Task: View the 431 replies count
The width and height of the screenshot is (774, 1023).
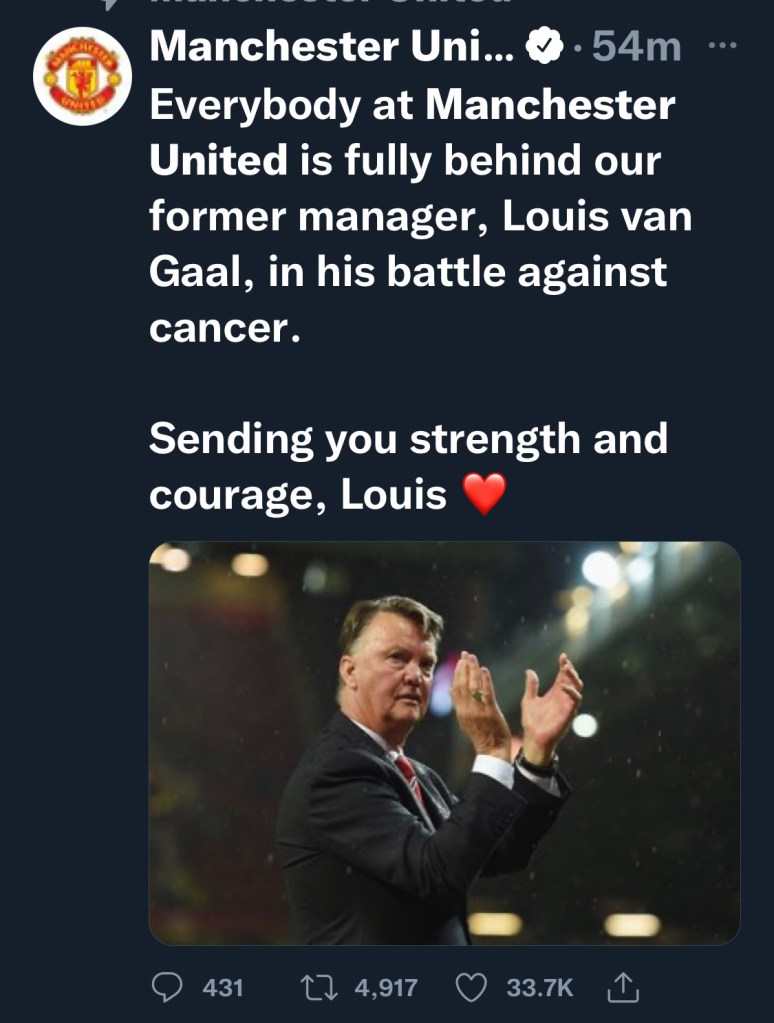Action: (223, 987)
